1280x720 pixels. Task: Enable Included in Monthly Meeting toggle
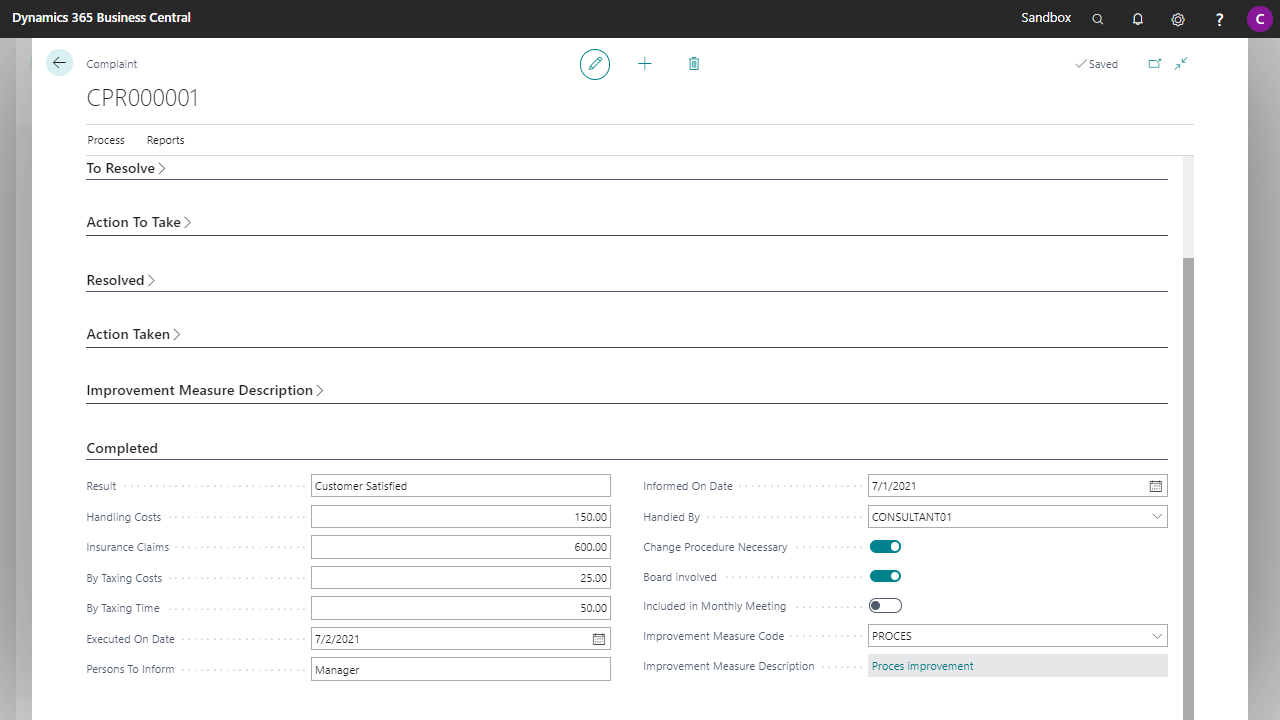click(x=885, y=606)
